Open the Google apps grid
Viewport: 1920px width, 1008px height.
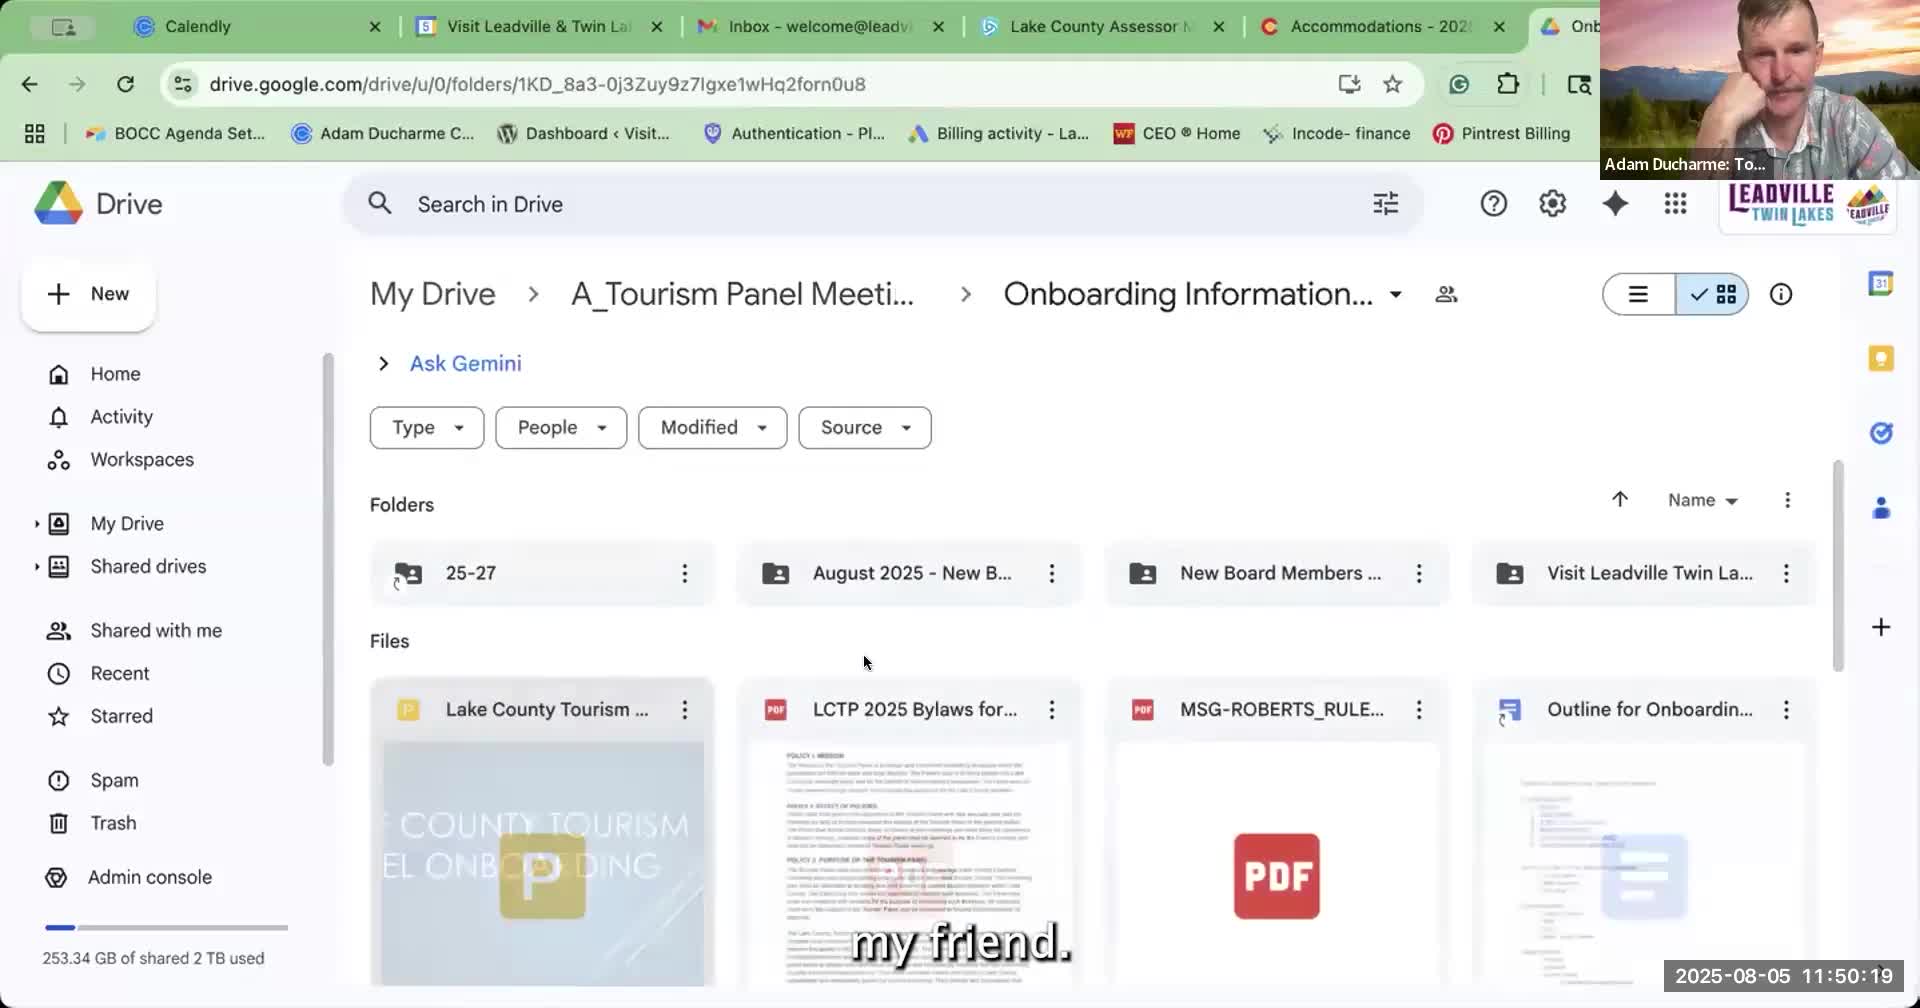(x=1675, y=204)
